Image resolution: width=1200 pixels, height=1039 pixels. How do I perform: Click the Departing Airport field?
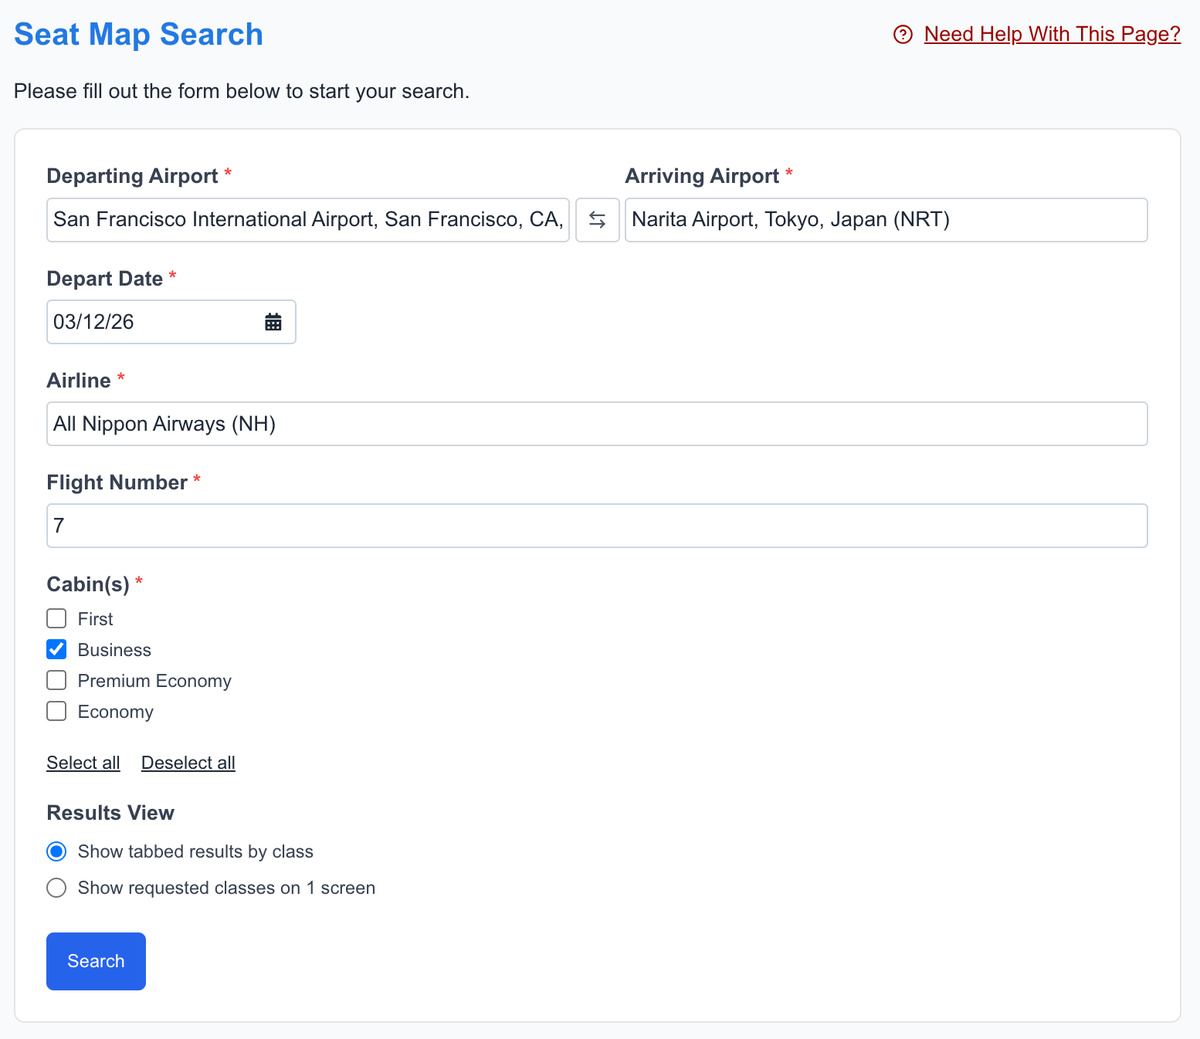(x=300, y=219)
